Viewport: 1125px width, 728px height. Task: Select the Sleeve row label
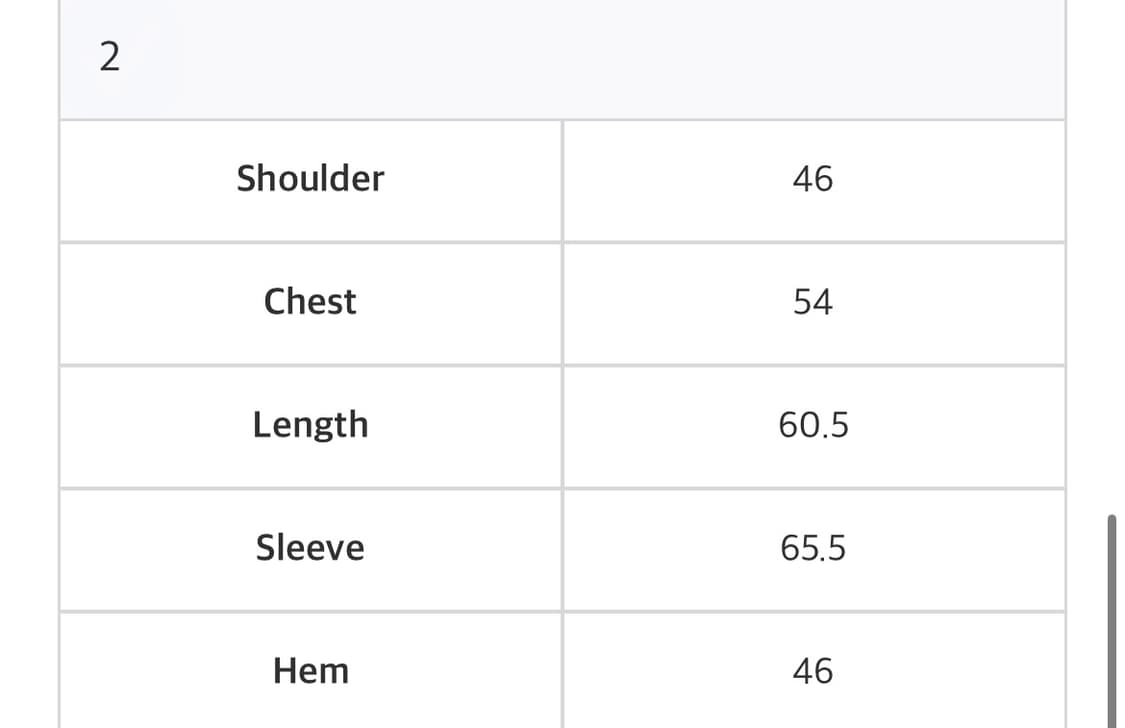pyautogui.click(x=310, y=548)
